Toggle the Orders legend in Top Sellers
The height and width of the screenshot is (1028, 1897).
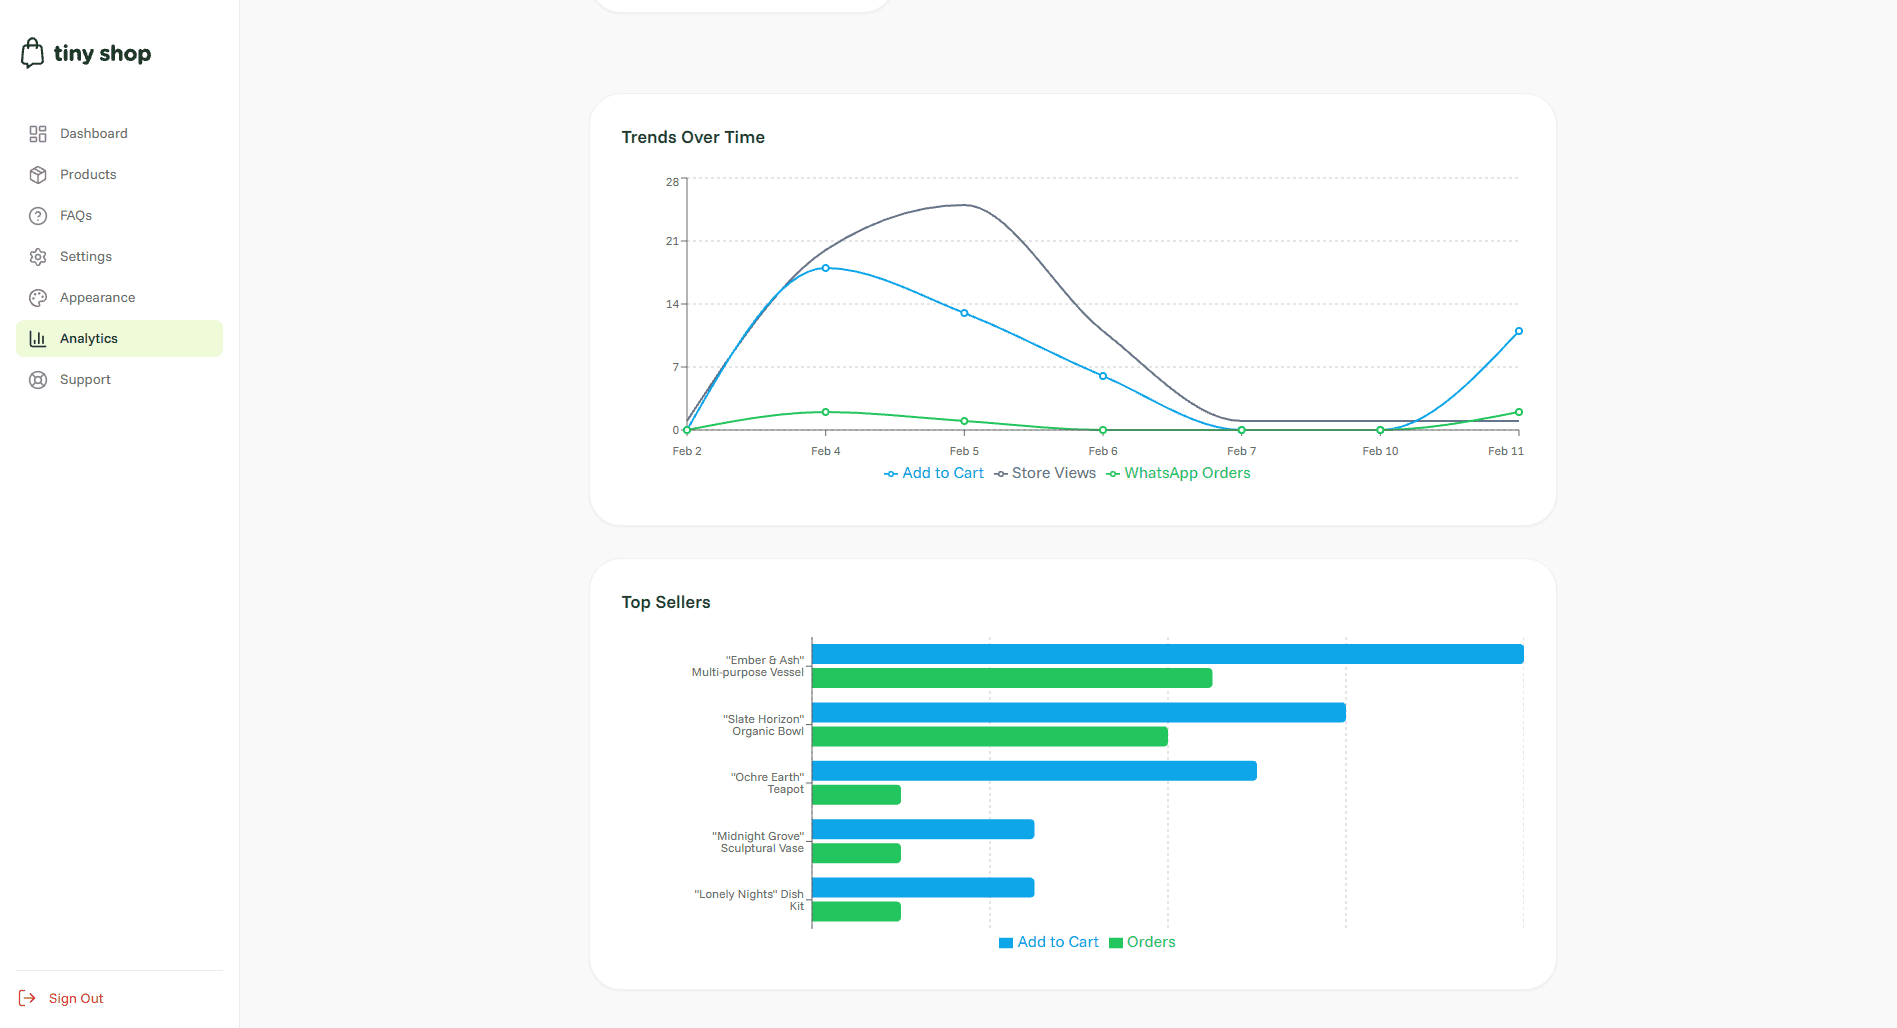(1141, 941)
